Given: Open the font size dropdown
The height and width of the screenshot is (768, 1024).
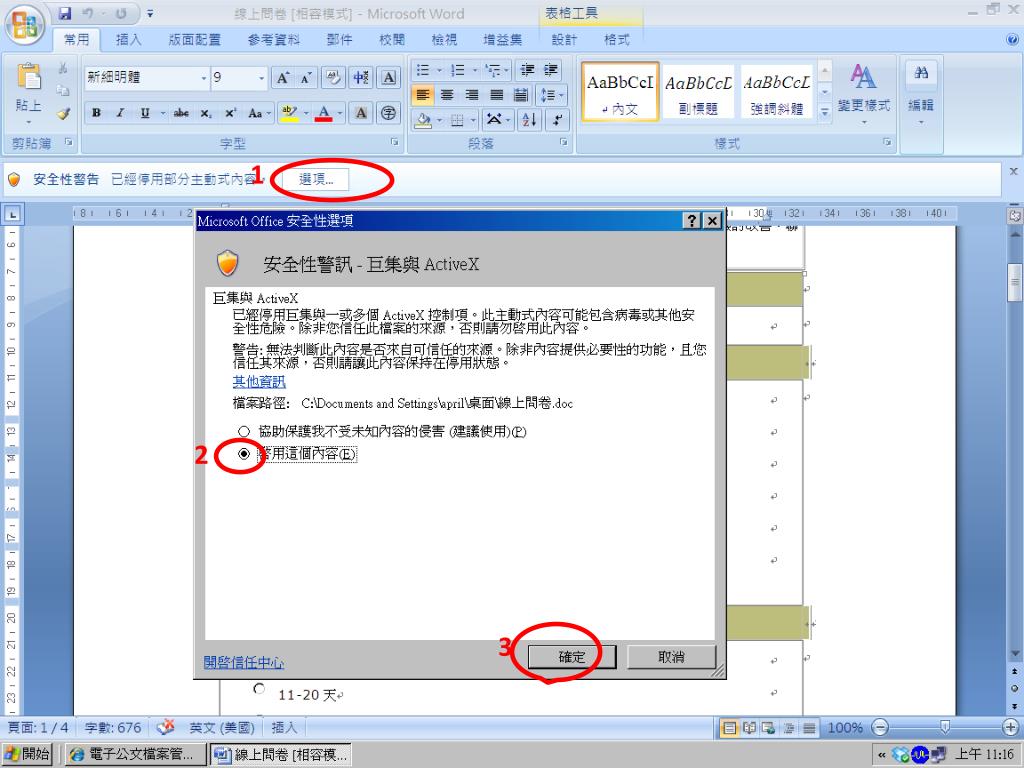Looking at the screenshot, I should click(x=261, y=78).
